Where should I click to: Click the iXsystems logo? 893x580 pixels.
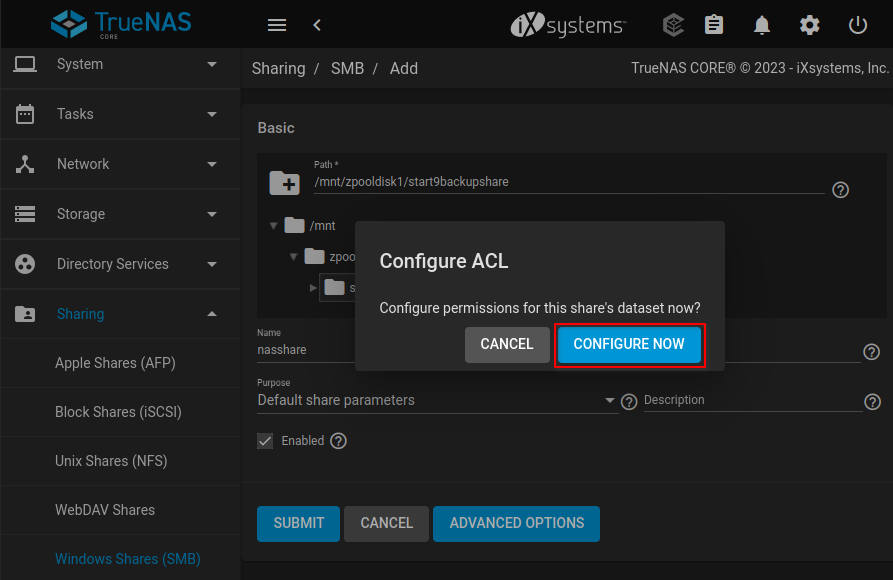[567, 25]
